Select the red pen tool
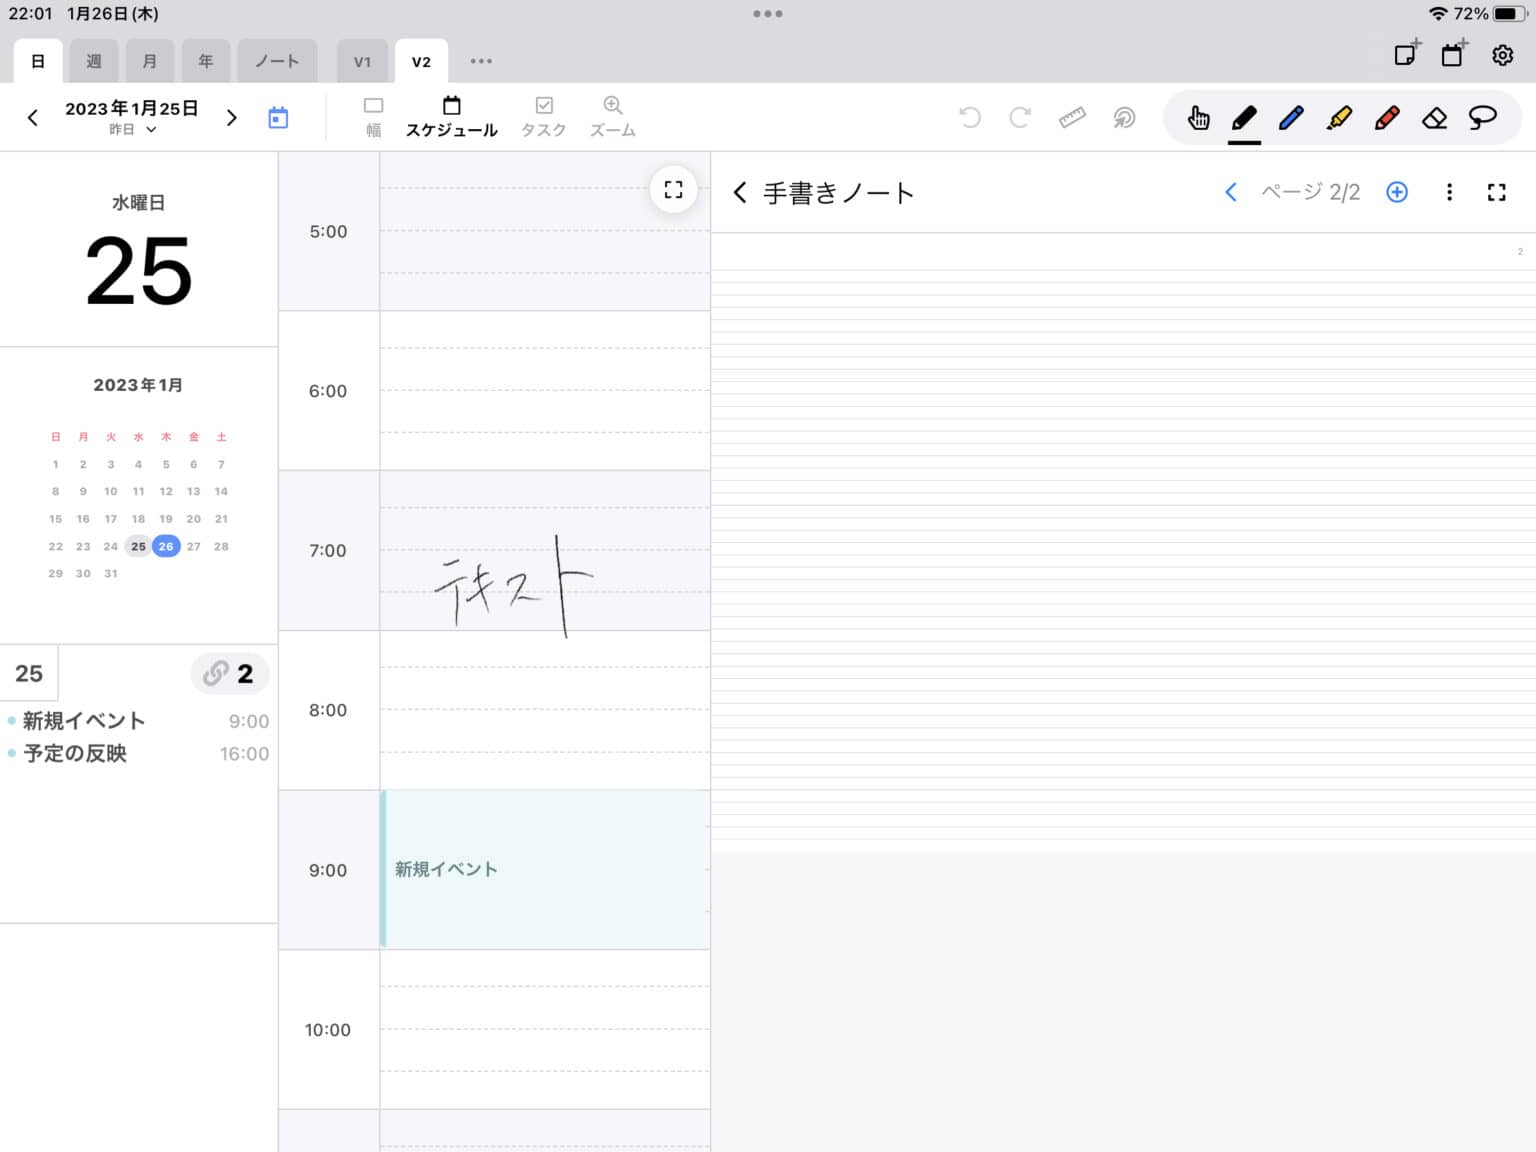Screen dimensions: 1536x1152 pyautogui.click(x=1387, y=117)
